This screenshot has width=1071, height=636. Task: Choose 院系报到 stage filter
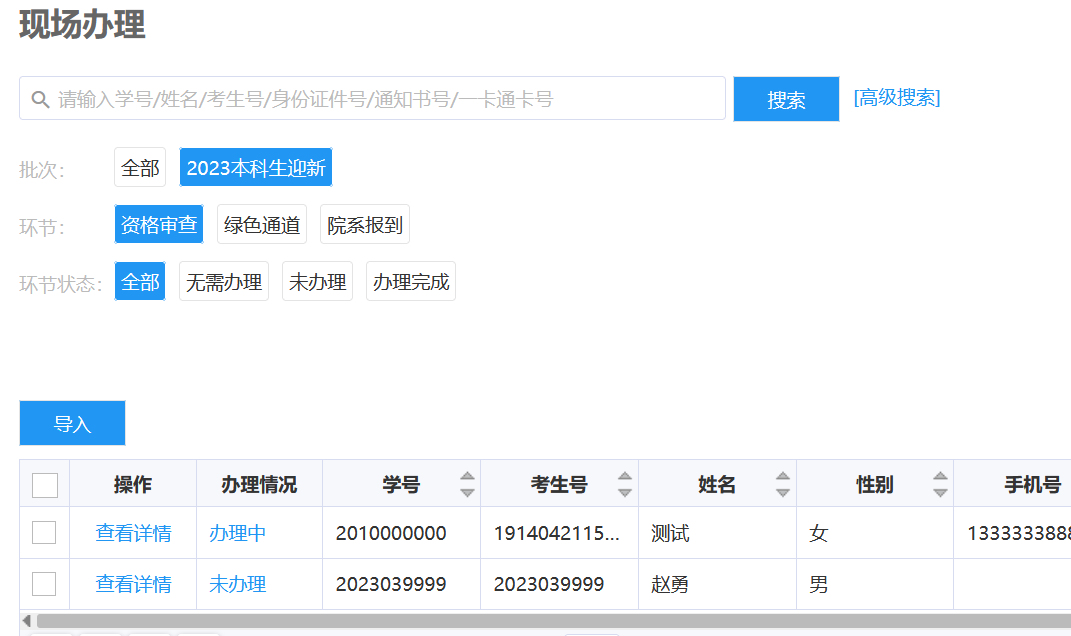click(365, 224)
